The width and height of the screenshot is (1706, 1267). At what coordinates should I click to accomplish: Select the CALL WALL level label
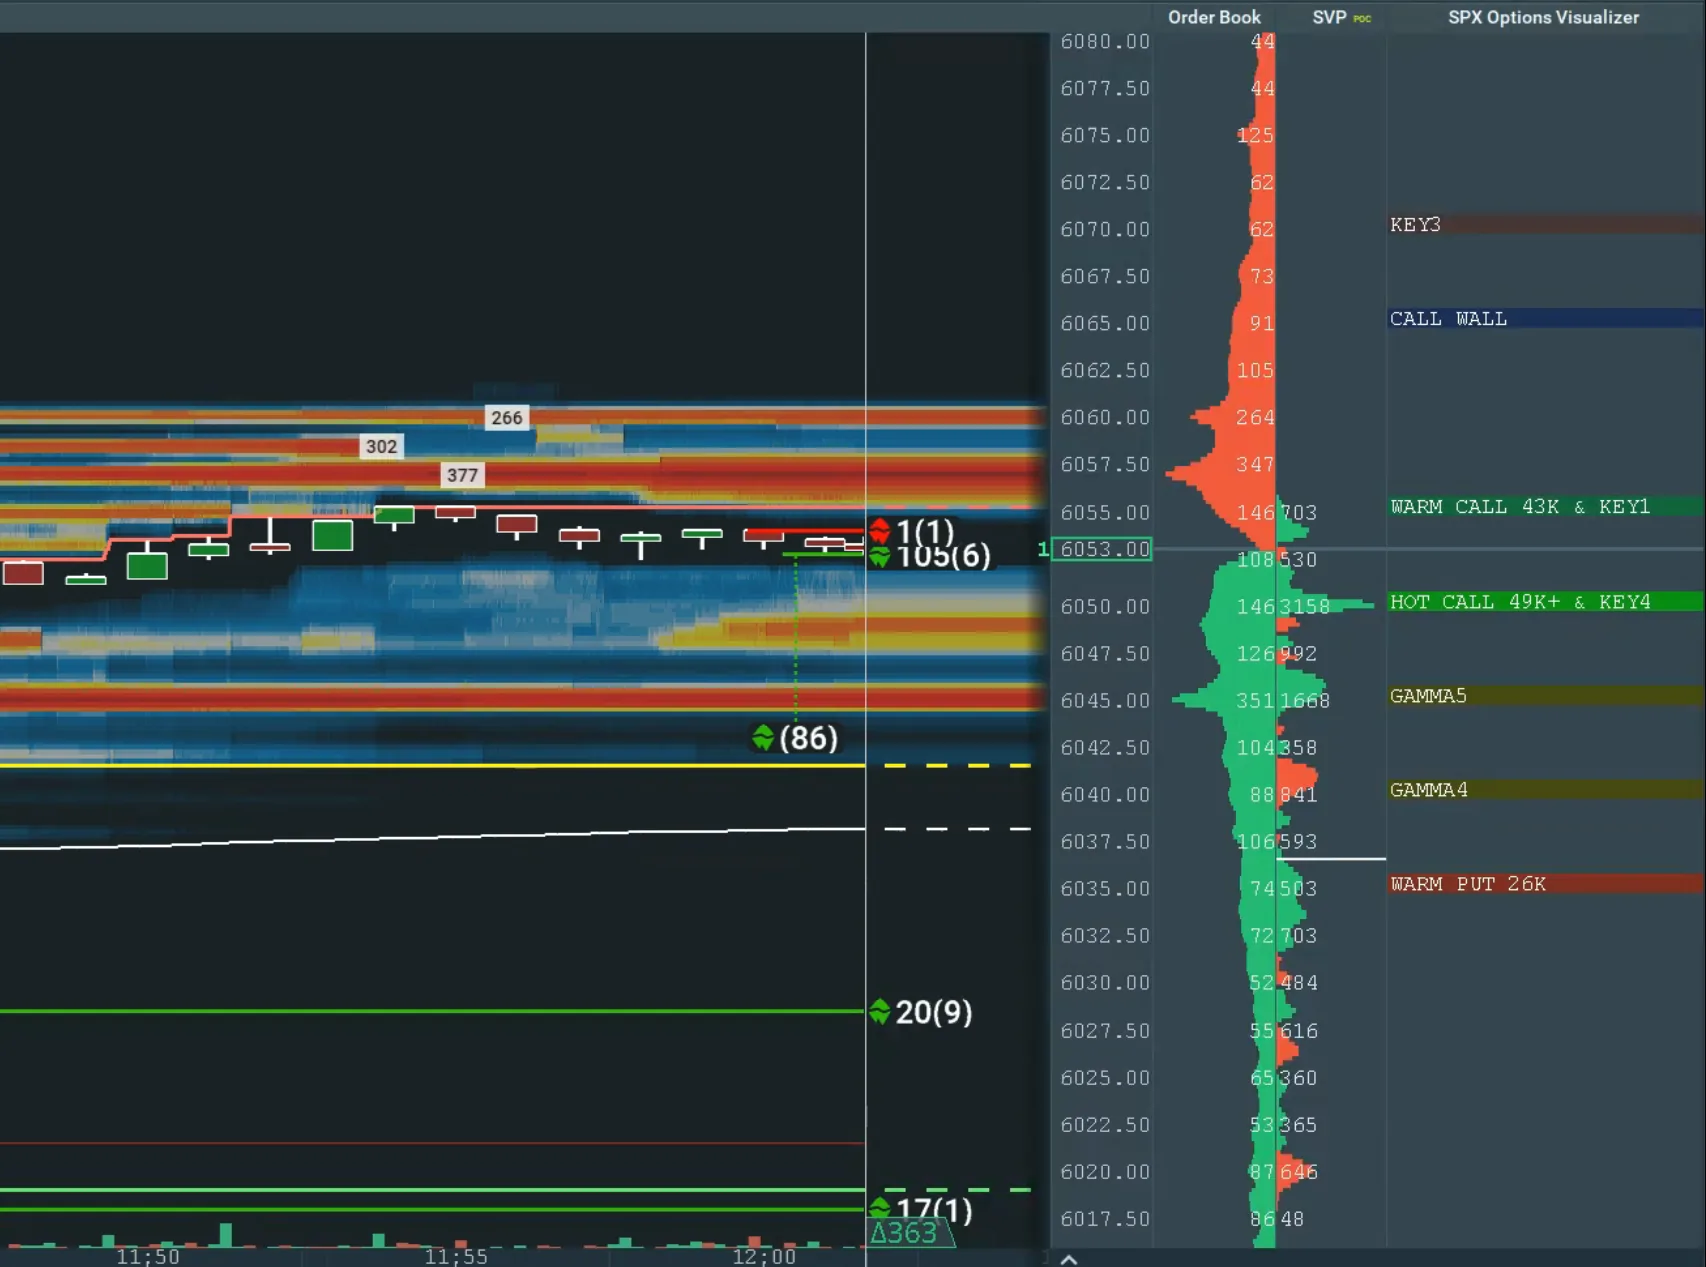click(x=1448, y=319)
